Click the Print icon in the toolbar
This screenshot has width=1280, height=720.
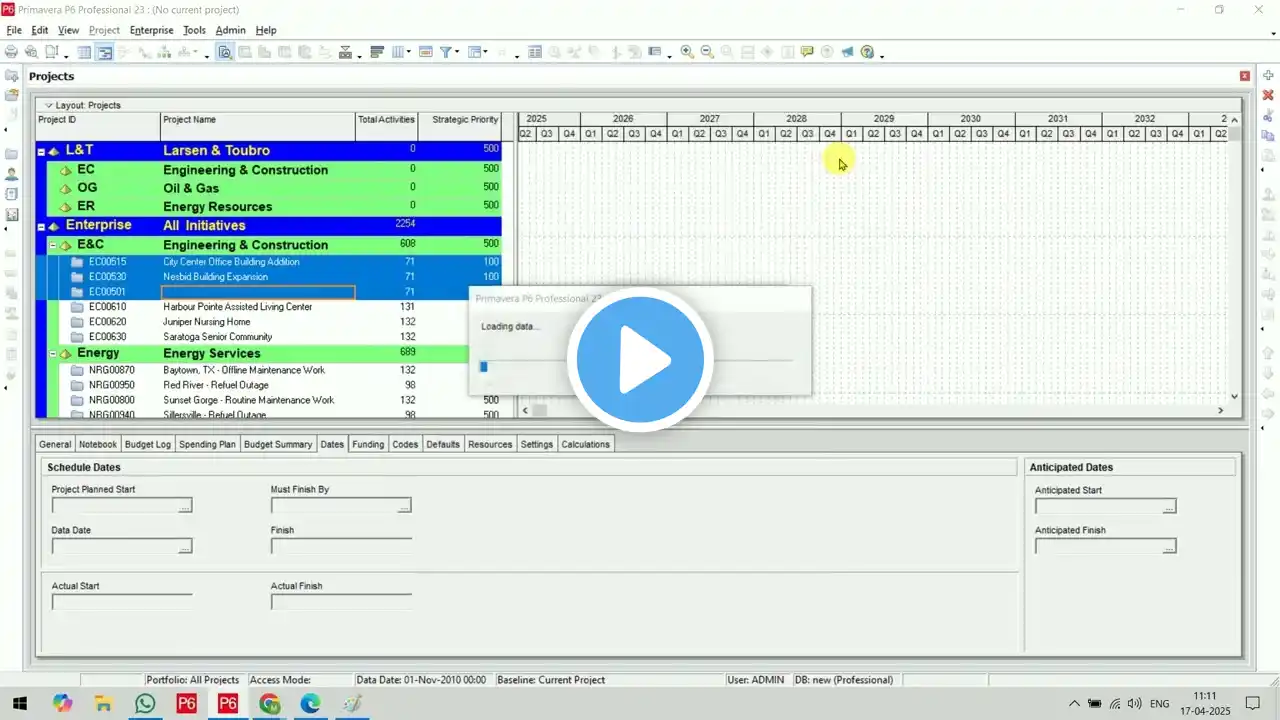tap(12, 52)
